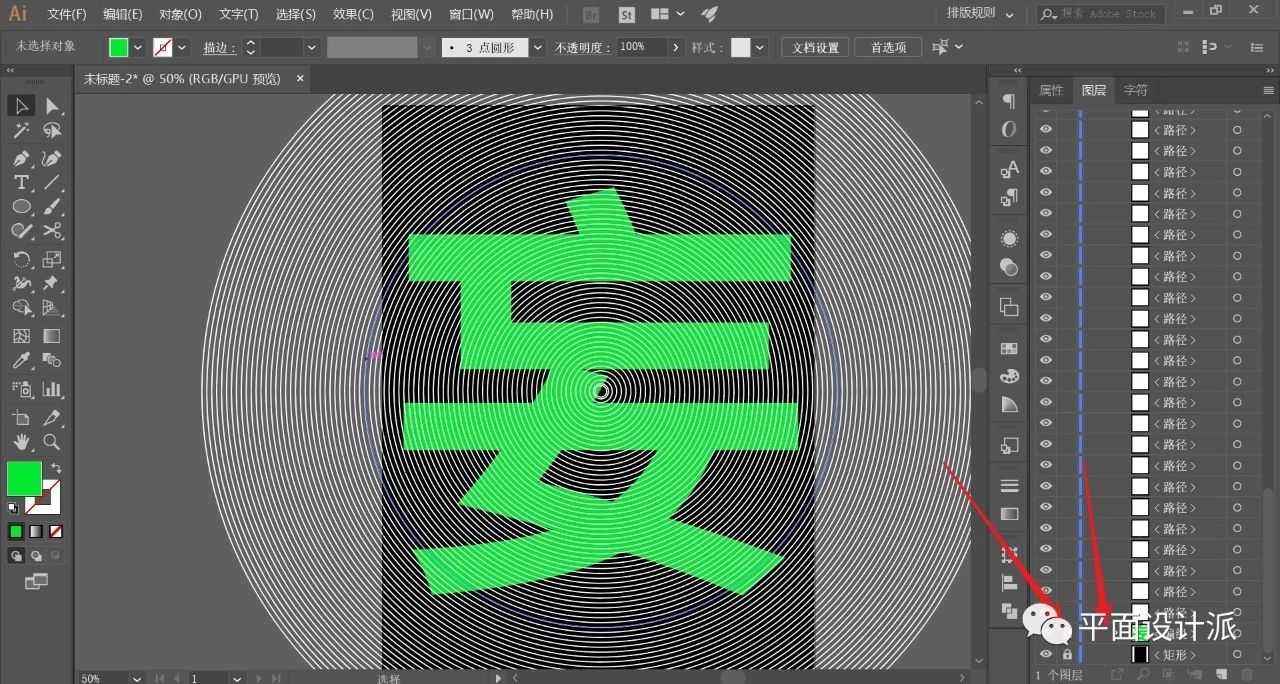1280x684 pixels.
Task: Select the Scale tool
Action: (52, 259)
